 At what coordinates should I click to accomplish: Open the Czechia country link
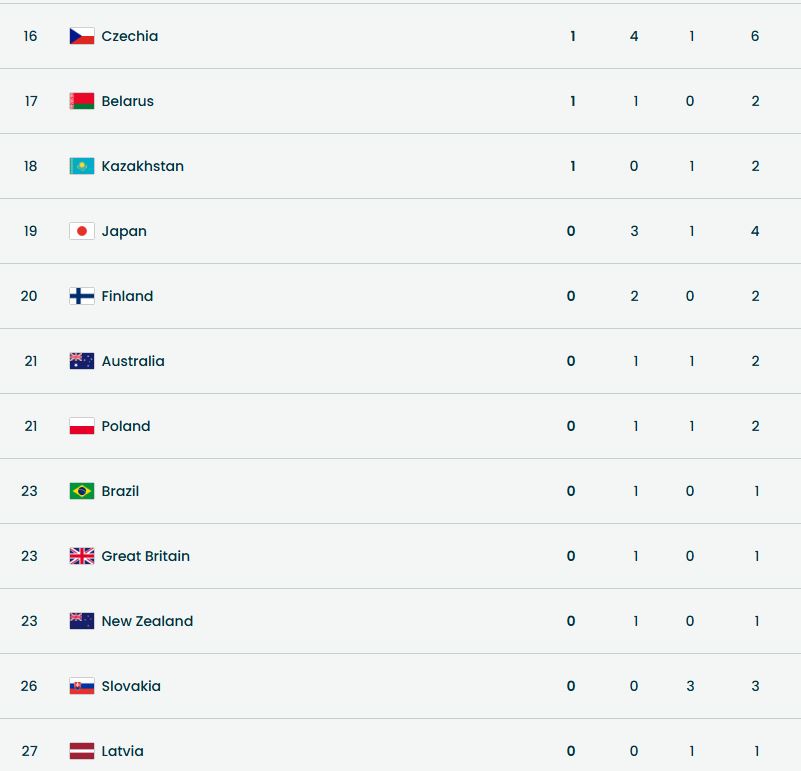point(130,36)
